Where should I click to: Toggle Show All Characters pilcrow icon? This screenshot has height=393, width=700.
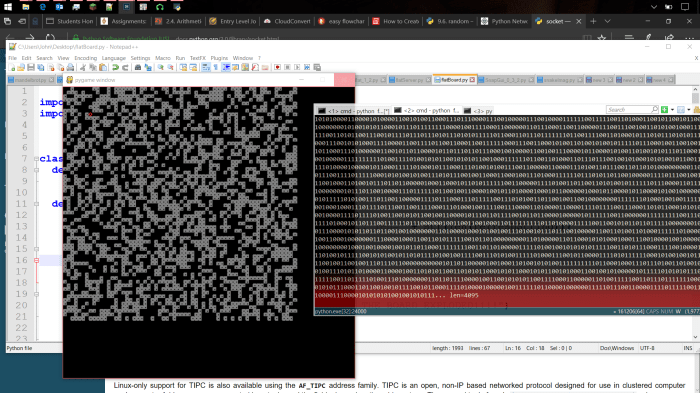tap(216, 67)
